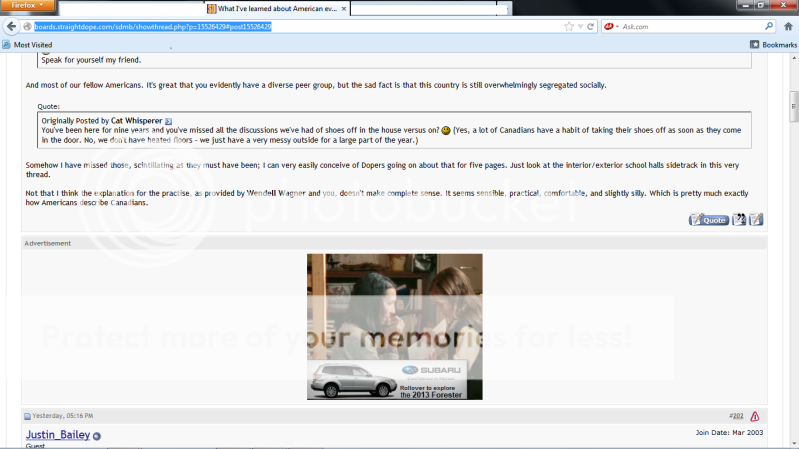Click the Ask.com search magnifier icon
Viewport: 799px width, 449px height.
coord(769,26)
